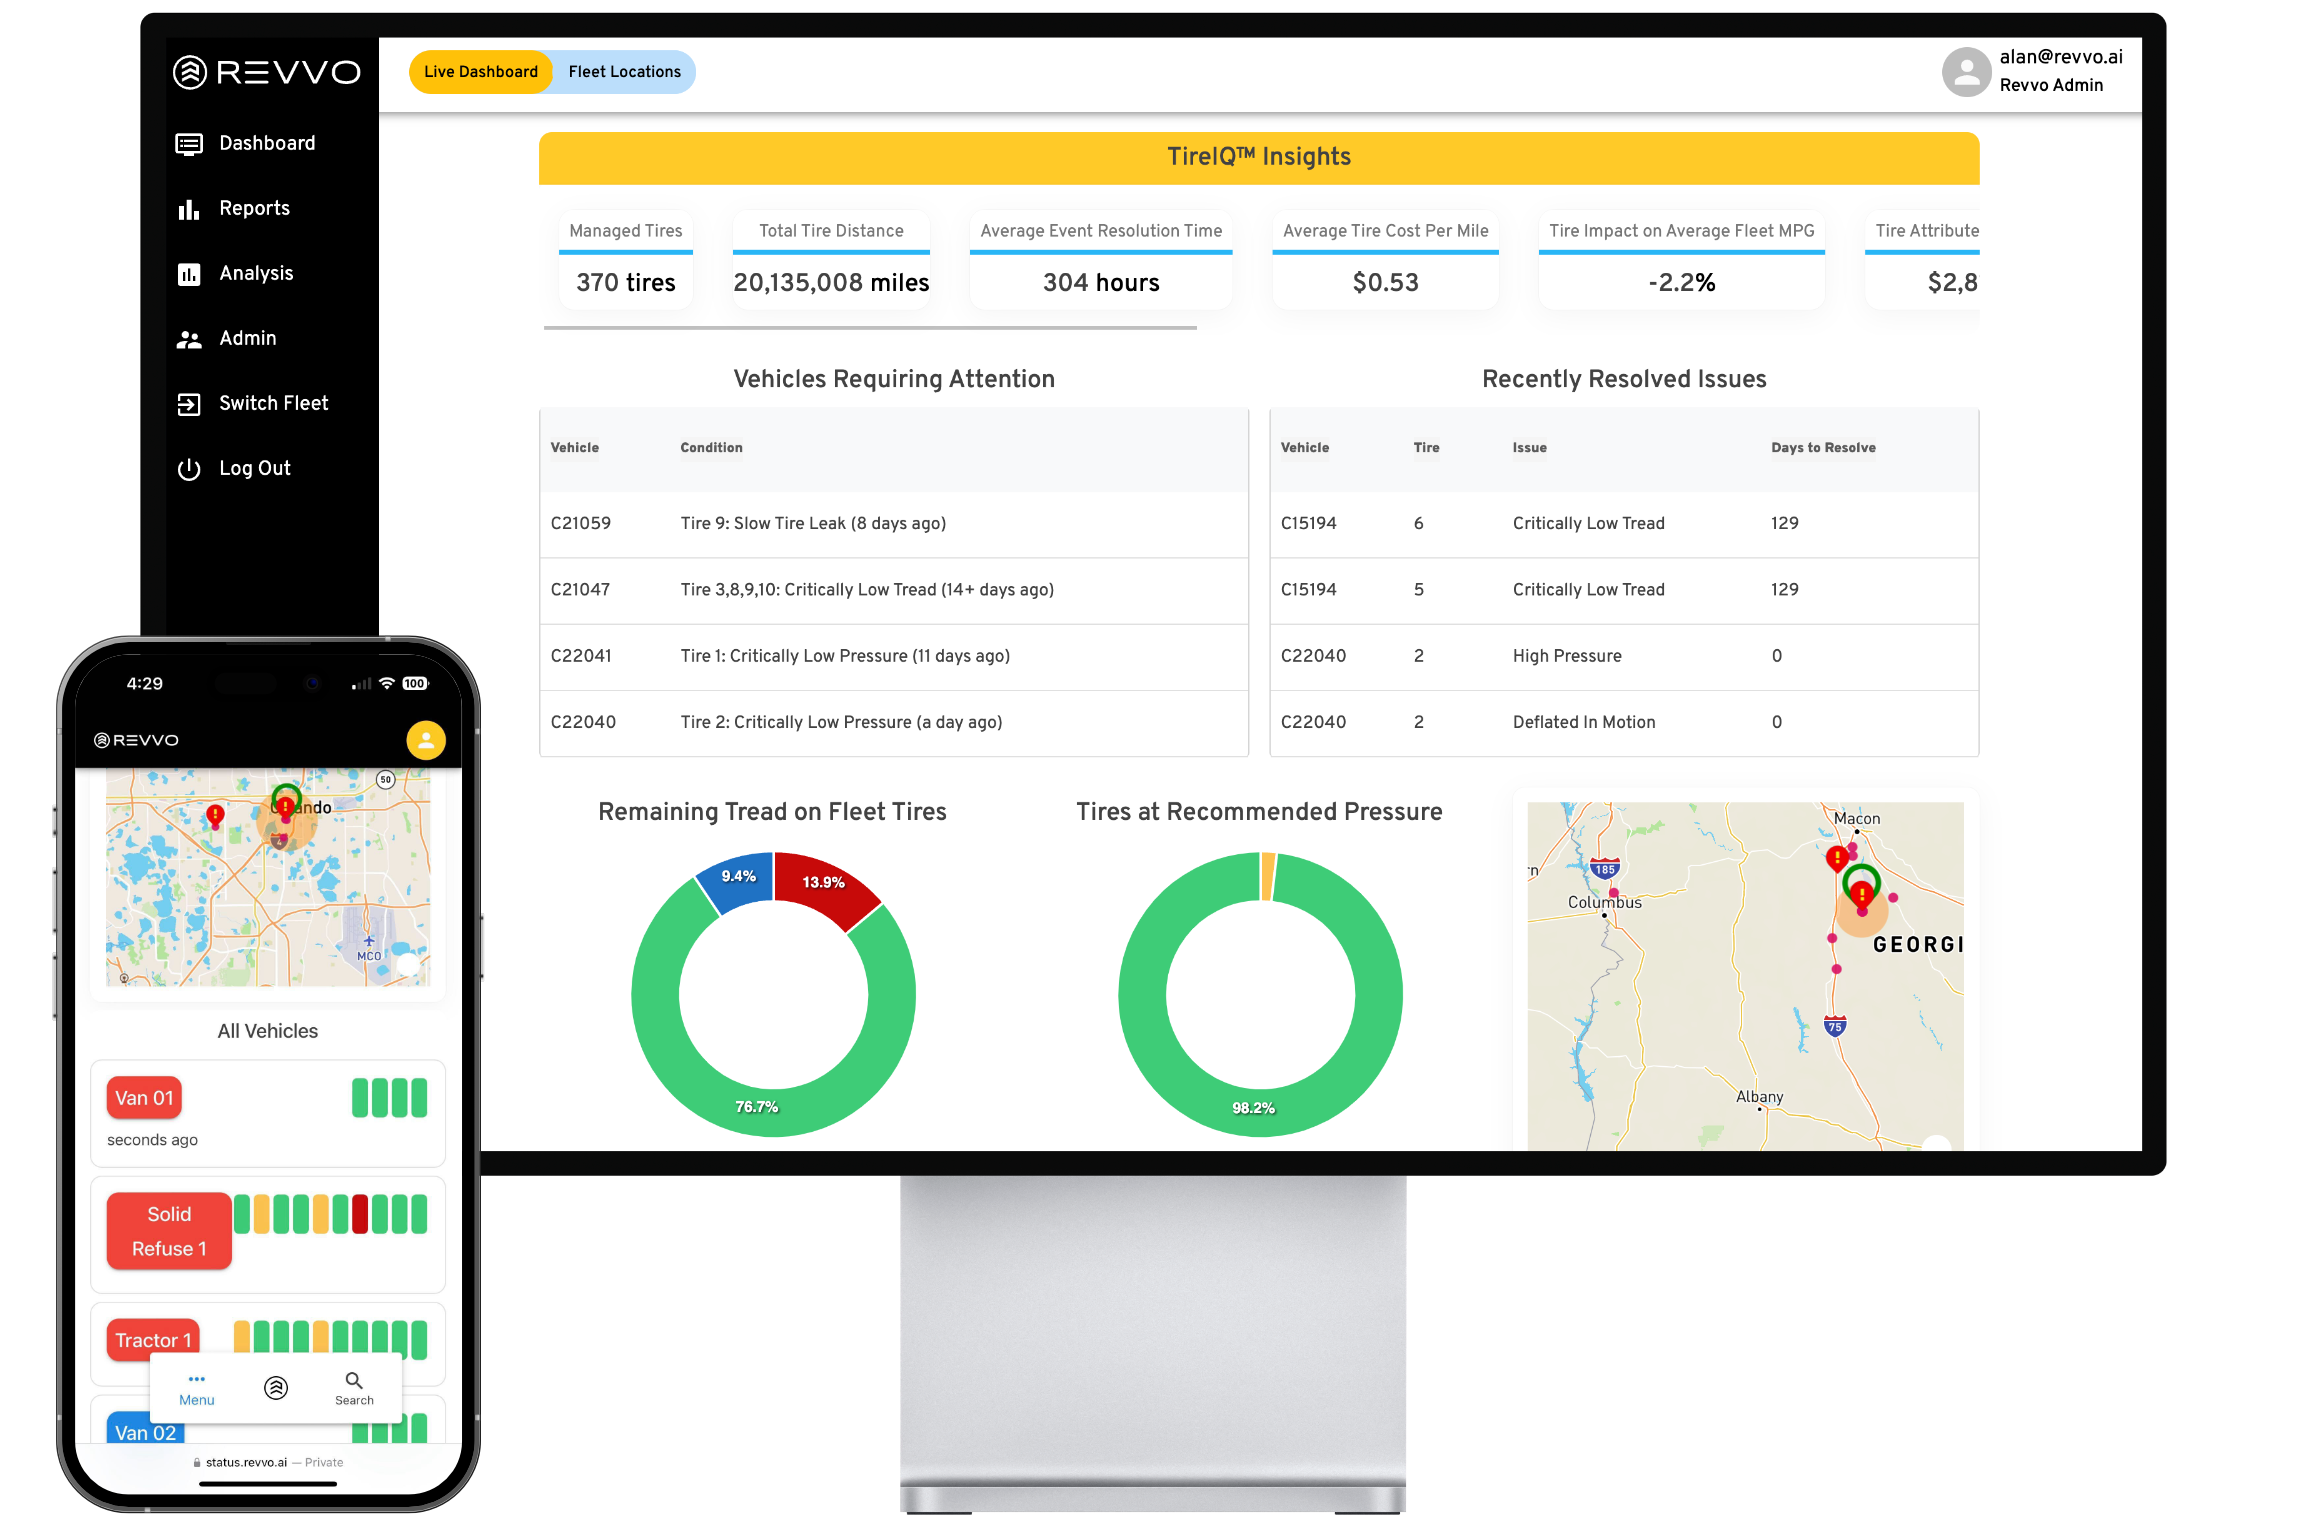Click Days to Resolve column header
Image resolution: width=2300 pixels, height=1526 pixels.
(x=1823, y=448)
